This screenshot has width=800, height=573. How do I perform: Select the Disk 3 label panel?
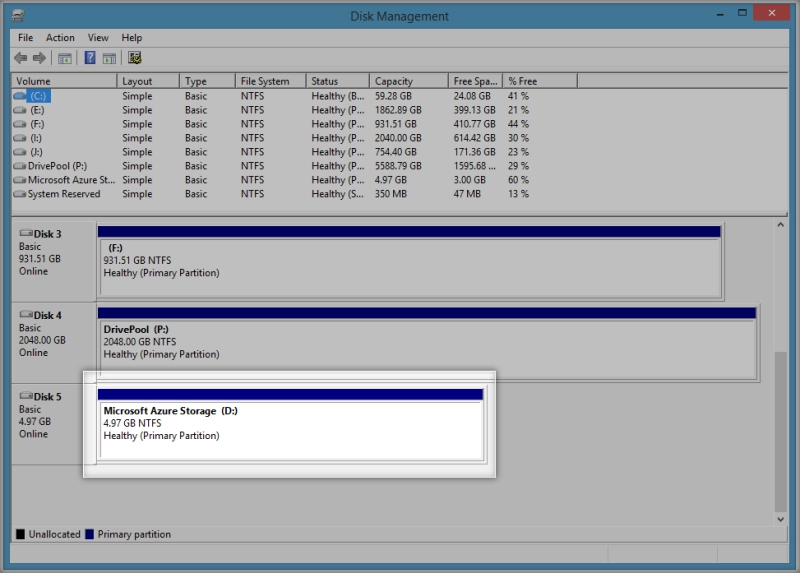tap(54, 260)
